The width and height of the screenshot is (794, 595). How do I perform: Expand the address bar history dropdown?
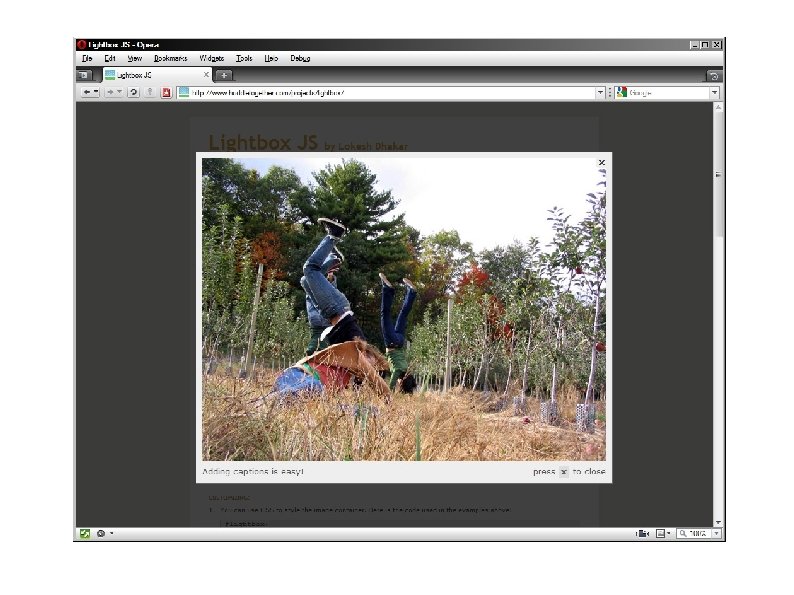600,93
